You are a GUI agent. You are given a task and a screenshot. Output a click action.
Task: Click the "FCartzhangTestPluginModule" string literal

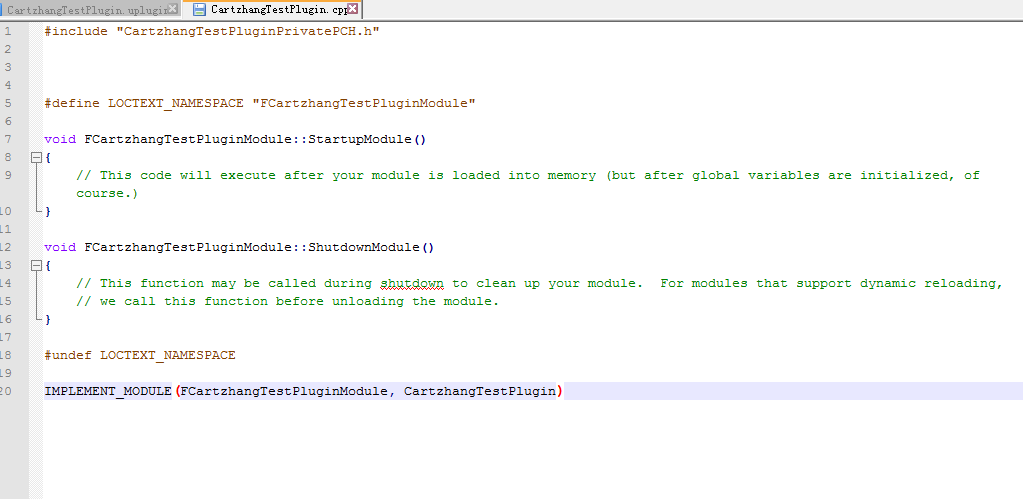click(x=364, y=103)
